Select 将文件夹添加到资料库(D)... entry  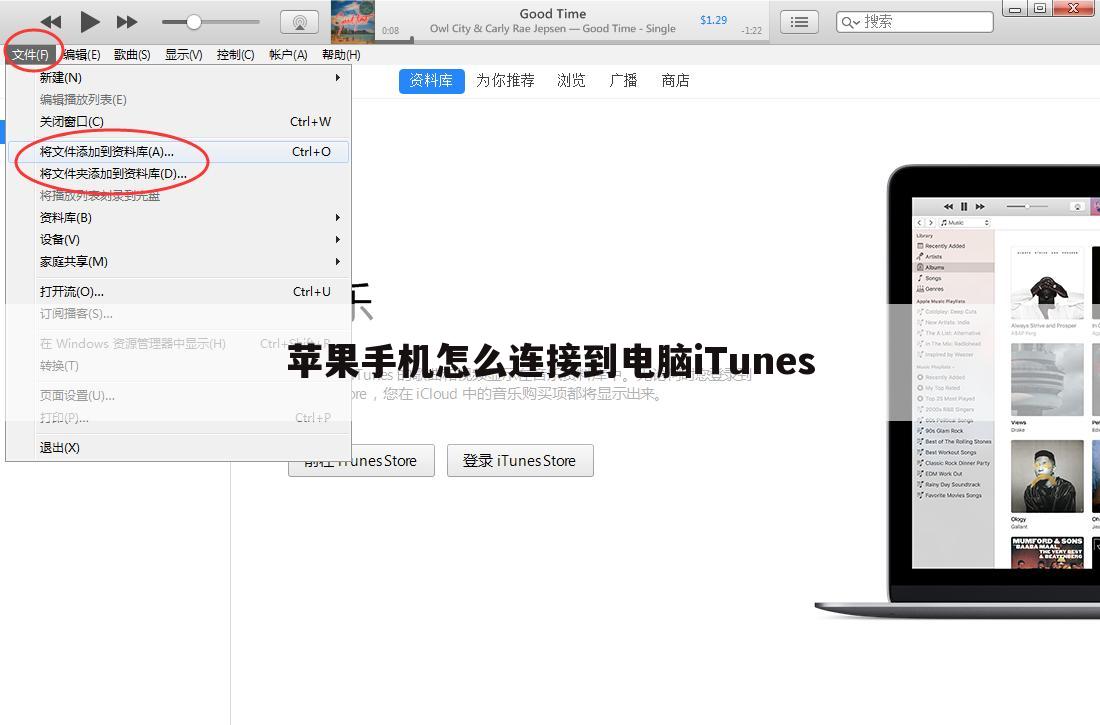click(x=178, y=174)
